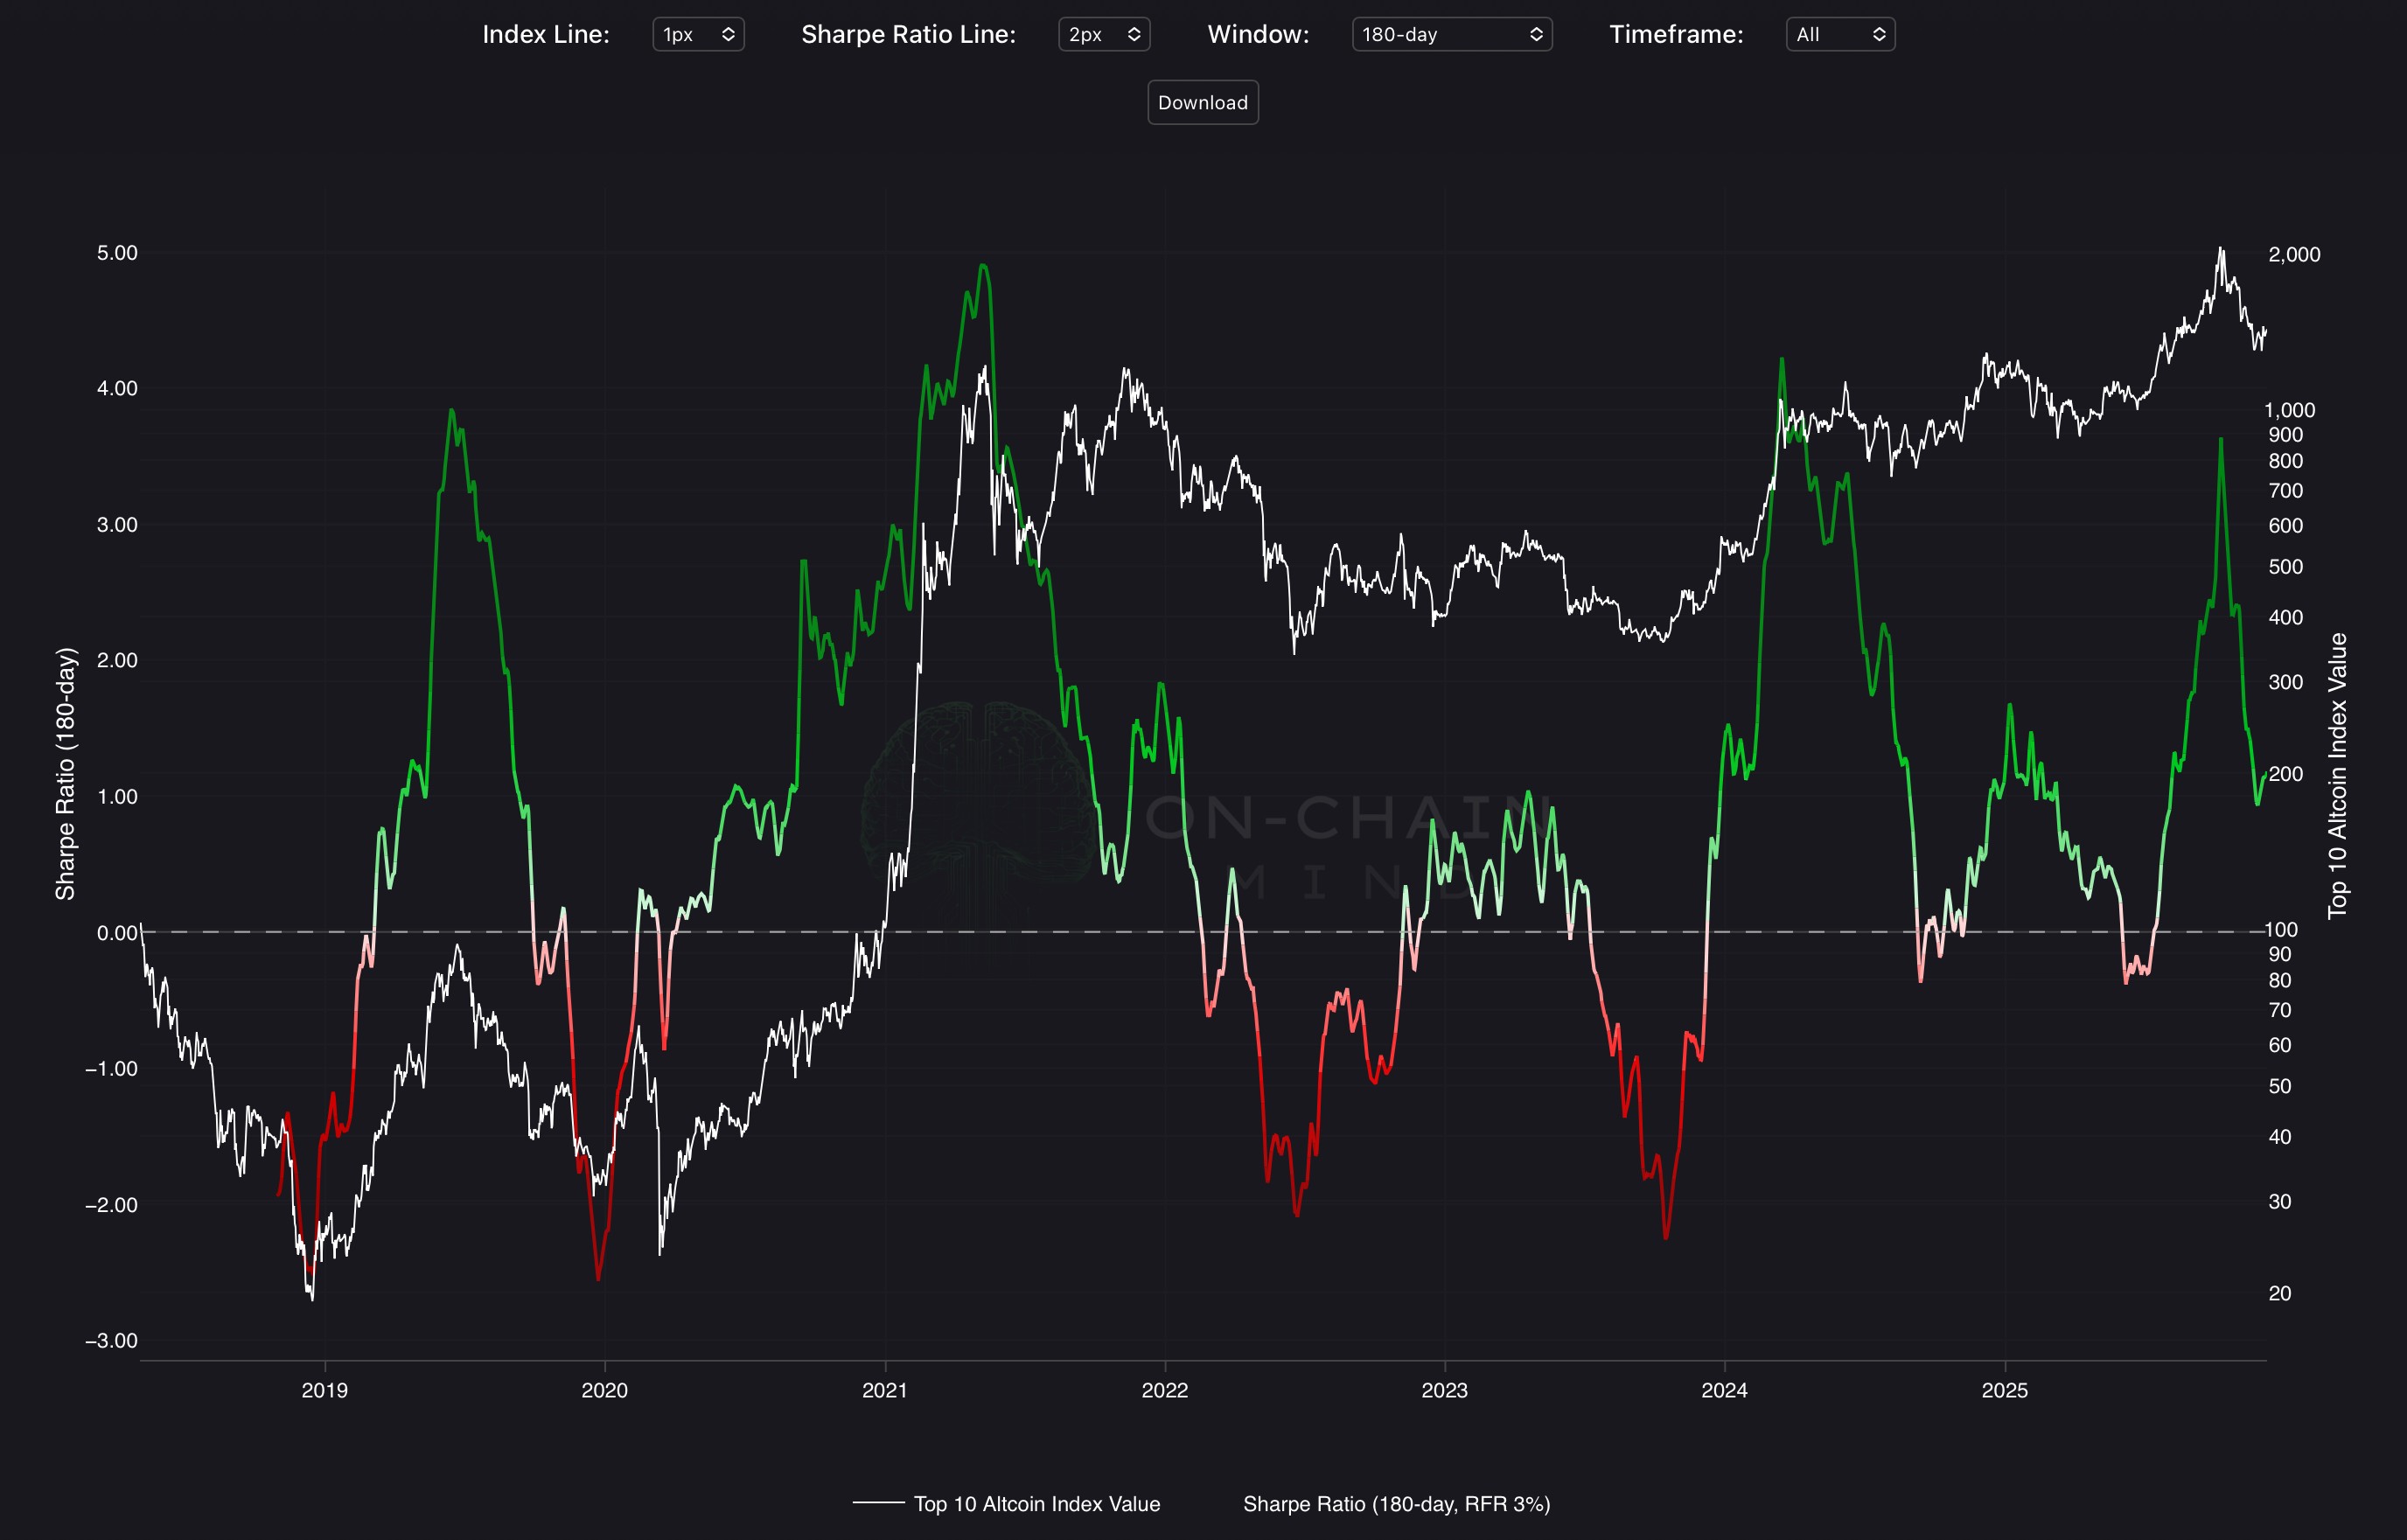Click the 2024 x-axis label

point(1724,1390)
